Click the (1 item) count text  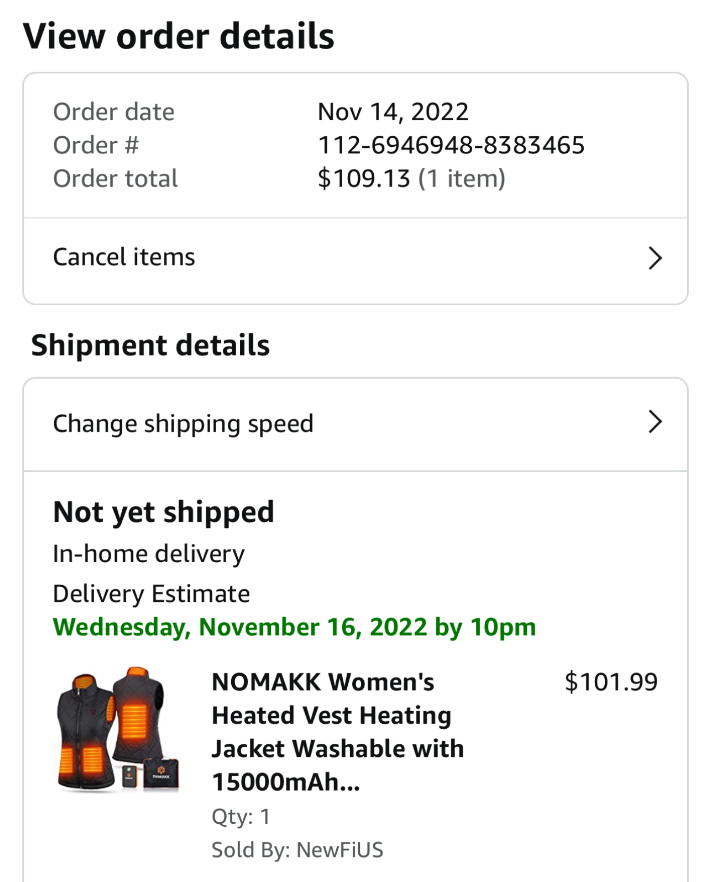coord(461,179)
